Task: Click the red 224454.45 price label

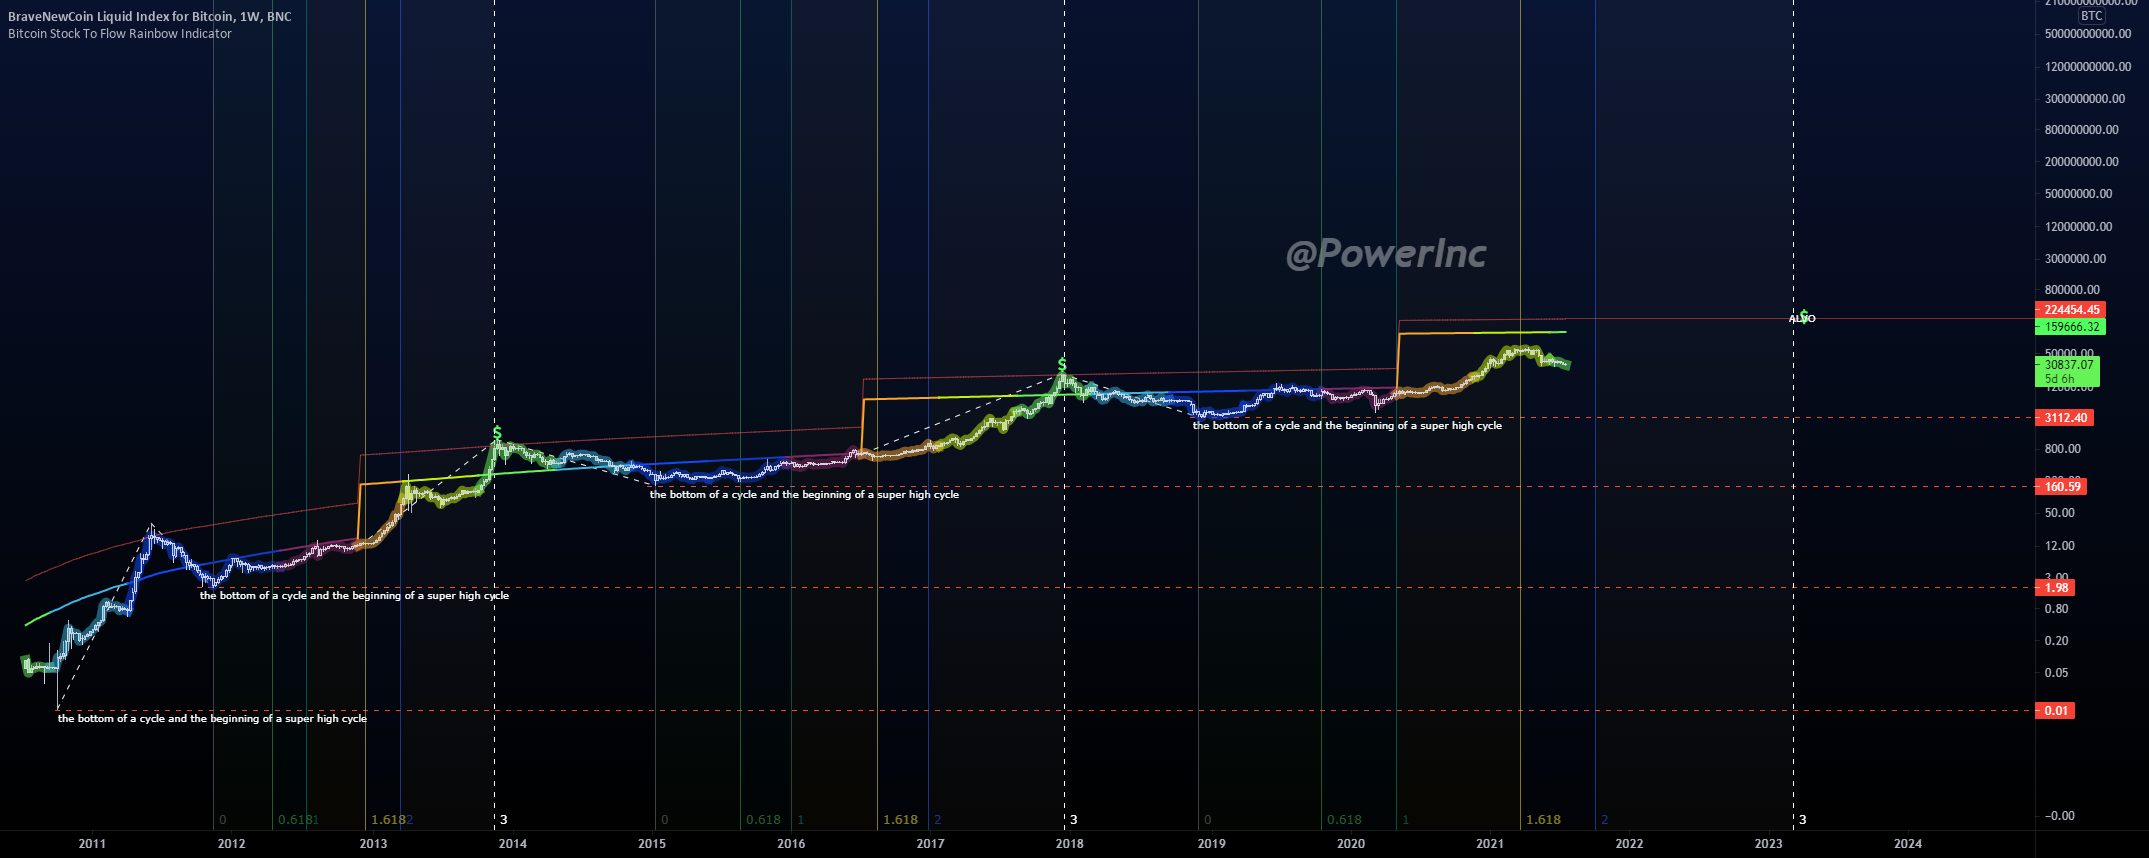Action: click(2070, 310)
